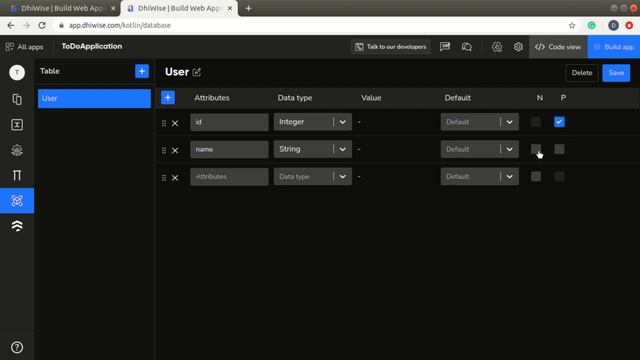Select second DhiWise browser tab
Screen dimensions: 640x360
(x=179, y=8)
